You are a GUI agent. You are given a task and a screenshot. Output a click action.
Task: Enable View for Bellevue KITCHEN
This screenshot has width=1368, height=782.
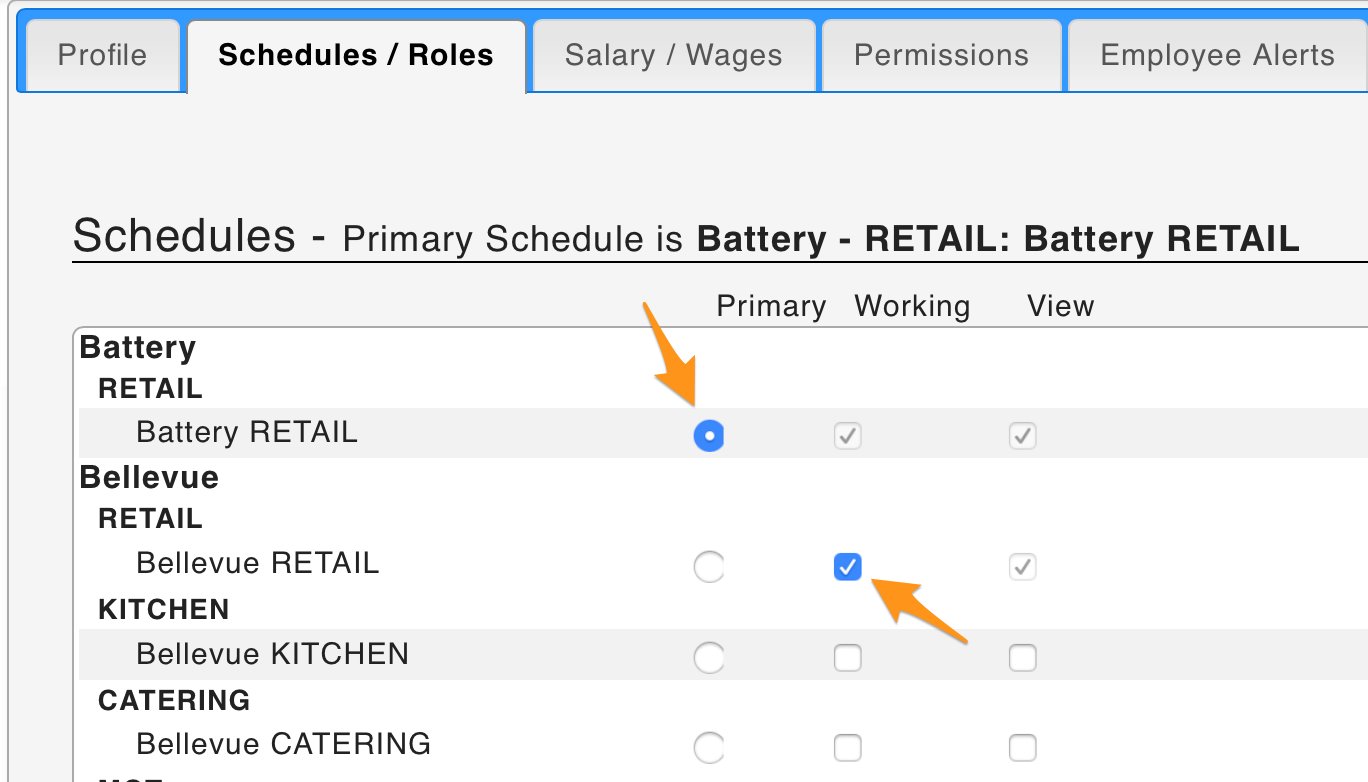coord(1022,657)
